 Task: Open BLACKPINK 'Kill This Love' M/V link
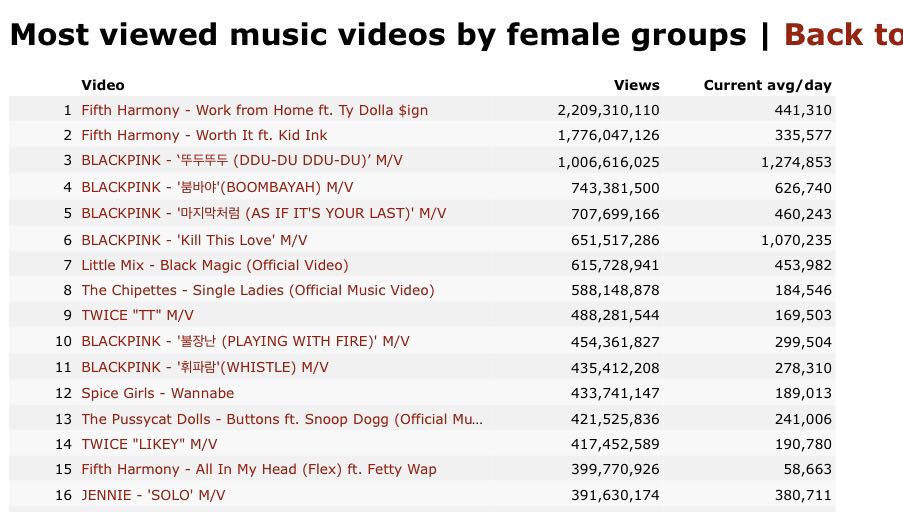pyautogui.click(x=194, y=240)
